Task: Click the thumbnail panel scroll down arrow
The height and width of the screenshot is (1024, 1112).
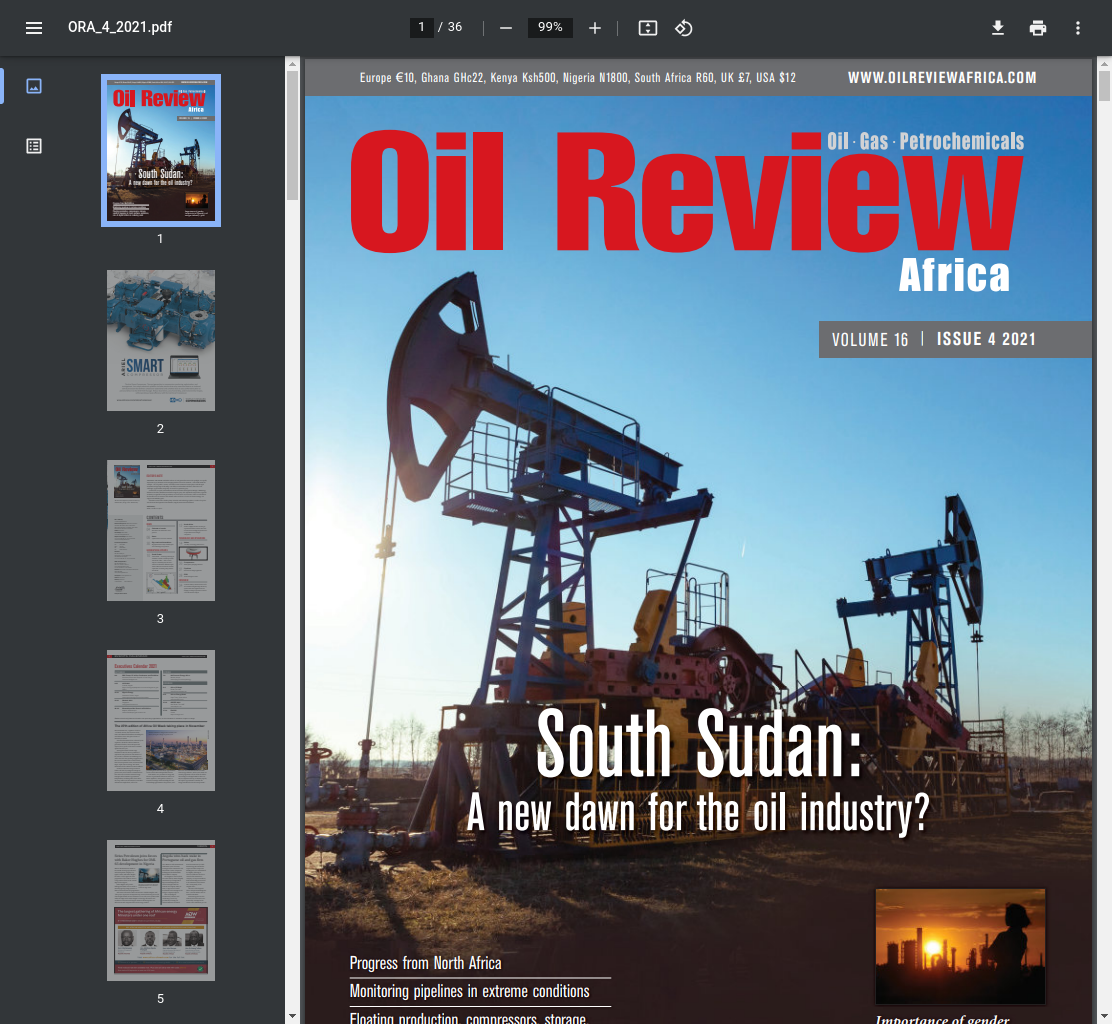Action: pos(292,1016)
